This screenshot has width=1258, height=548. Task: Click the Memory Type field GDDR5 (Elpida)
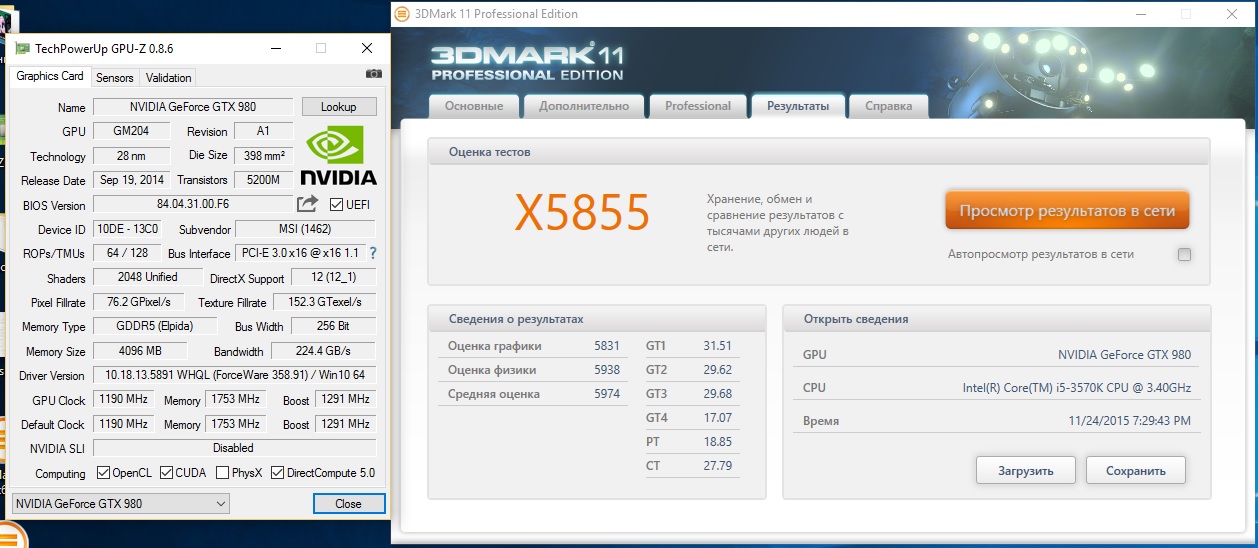tap(154, 326)
